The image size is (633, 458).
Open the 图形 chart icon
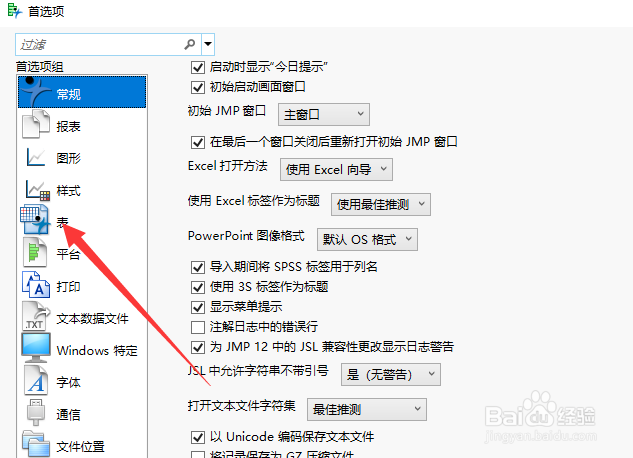36,157
